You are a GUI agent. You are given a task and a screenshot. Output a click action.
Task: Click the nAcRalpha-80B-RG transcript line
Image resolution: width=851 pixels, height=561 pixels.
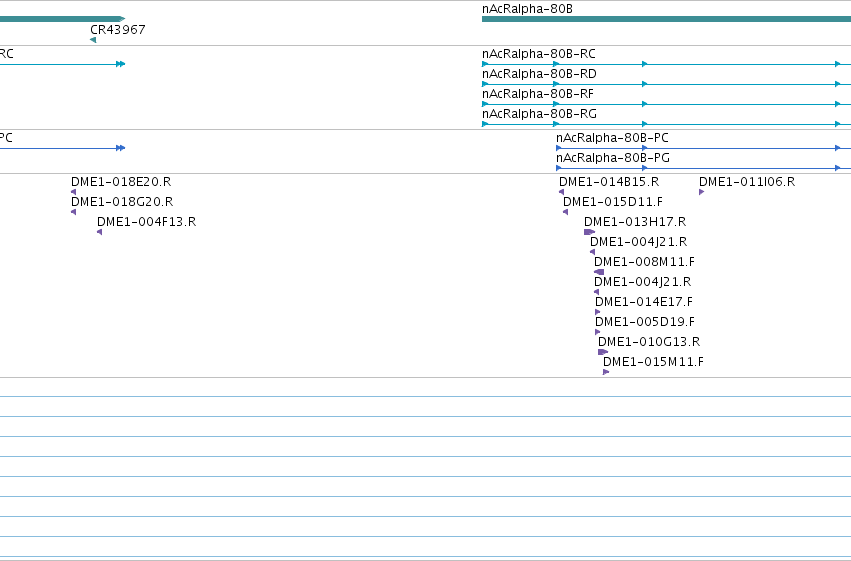tap(666, 124)
